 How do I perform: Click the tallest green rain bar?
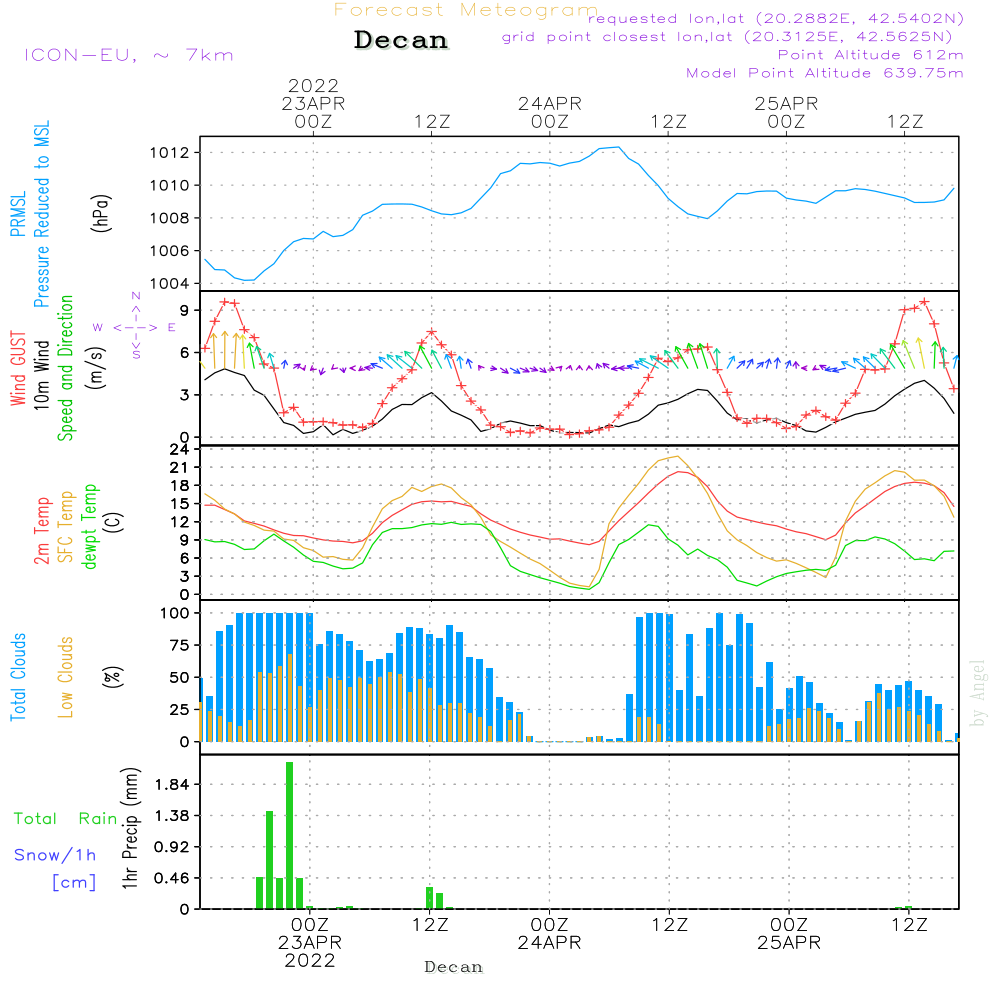(290, 835)
